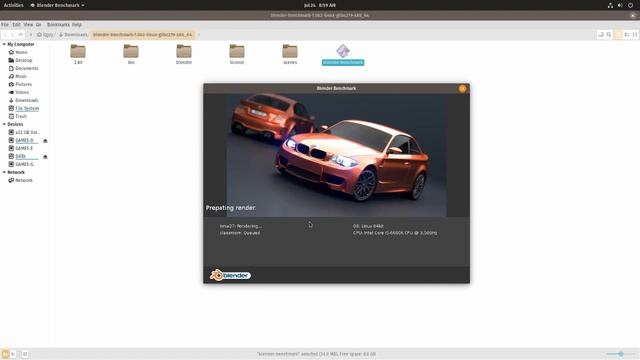Screen dimensions: 640x360
Task: Close the Blender Benchmark dialog
Action: 462,88
